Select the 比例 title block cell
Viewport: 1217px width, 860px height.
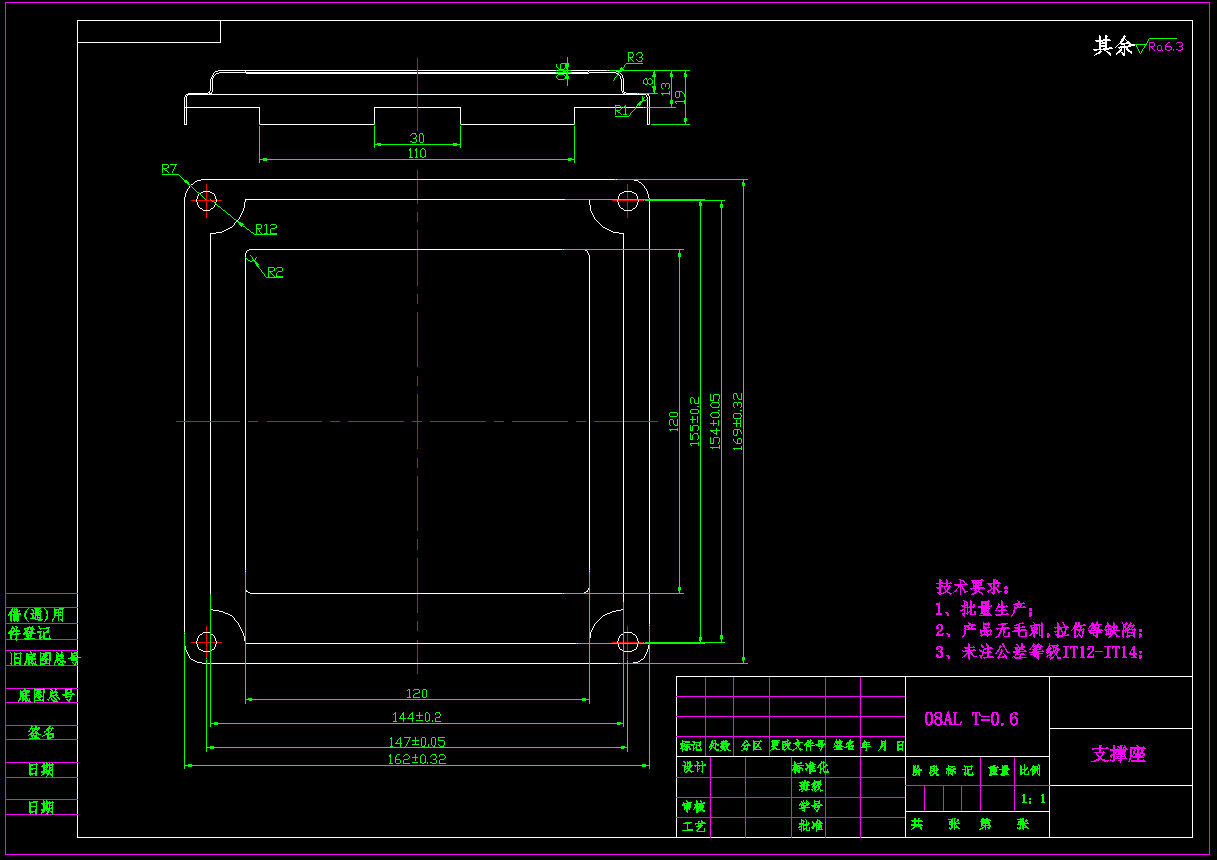[x=1029, y=771]
